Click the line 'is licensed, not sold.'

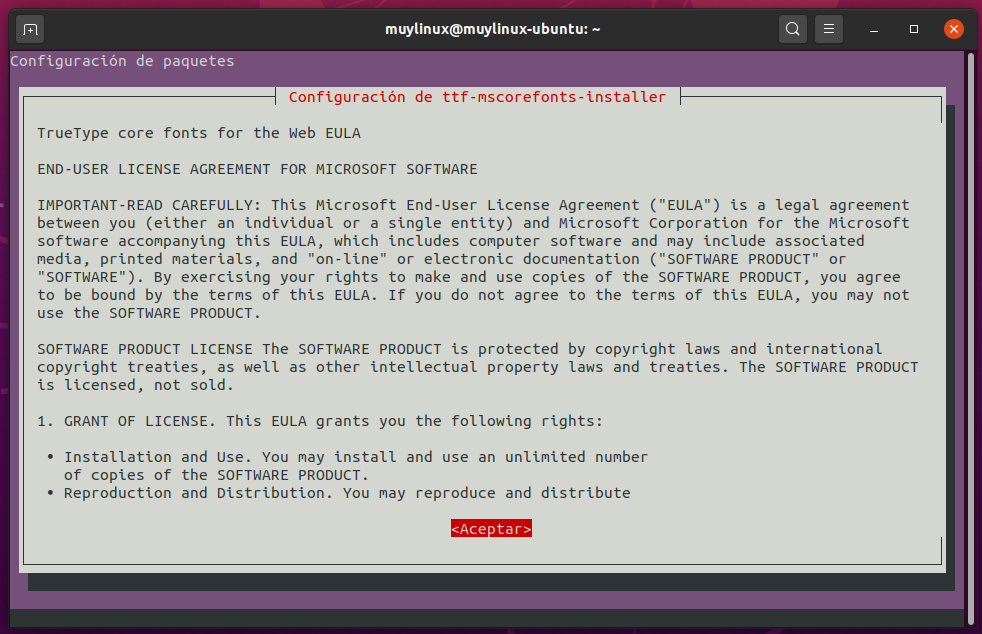pyautogui.click(x=135, y=385)
